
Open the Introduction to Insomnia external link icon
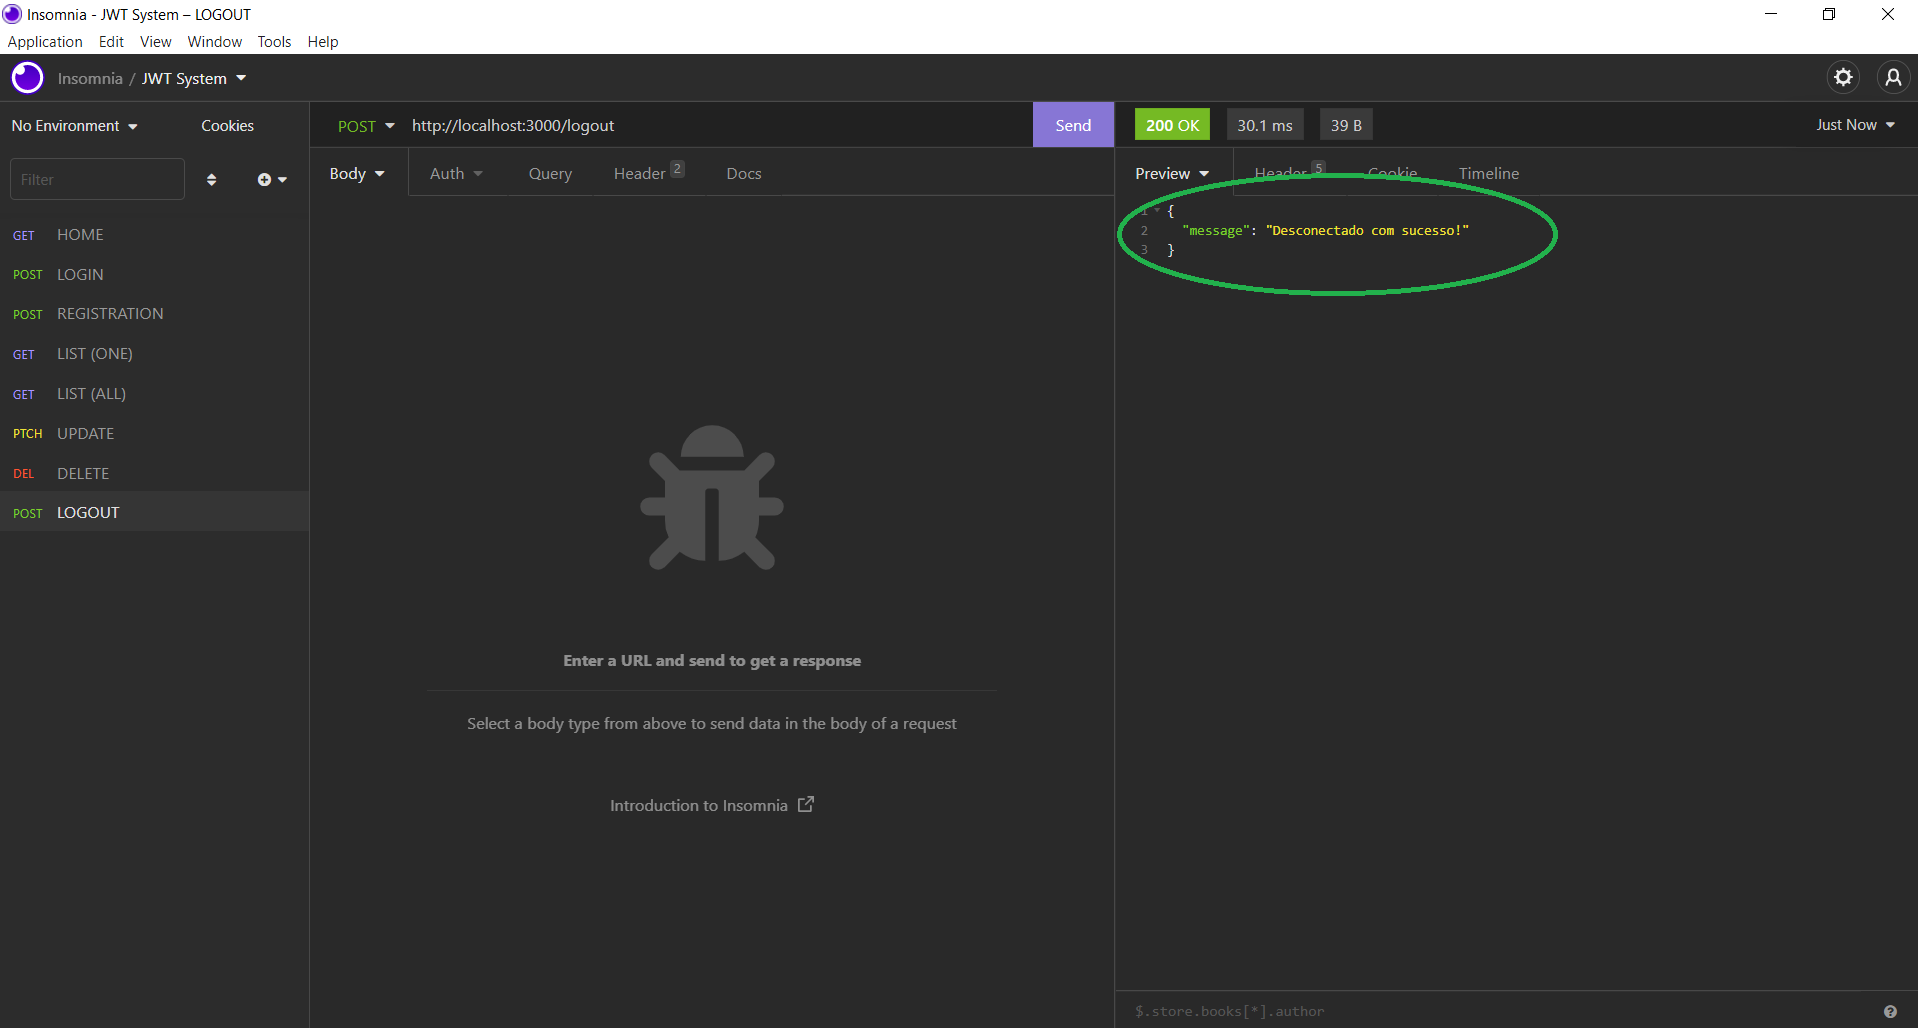pyautogui.click(x=806, y=804)
